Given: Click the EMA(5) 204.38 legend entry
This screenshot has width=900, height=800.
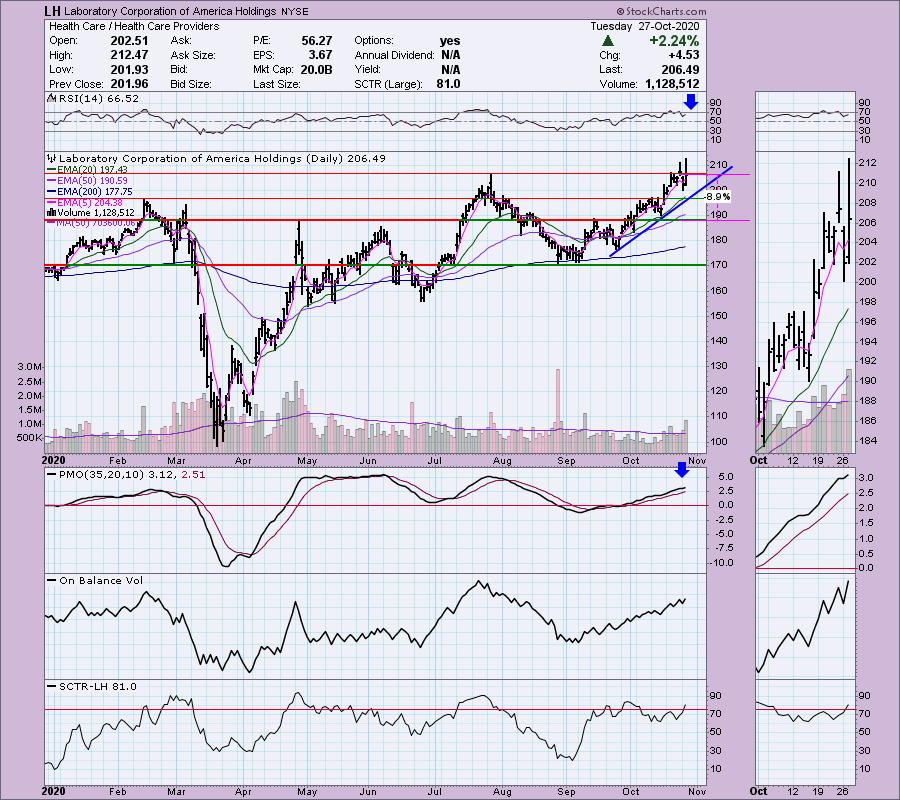Looking at the screenshot, I should click(90, 203).
